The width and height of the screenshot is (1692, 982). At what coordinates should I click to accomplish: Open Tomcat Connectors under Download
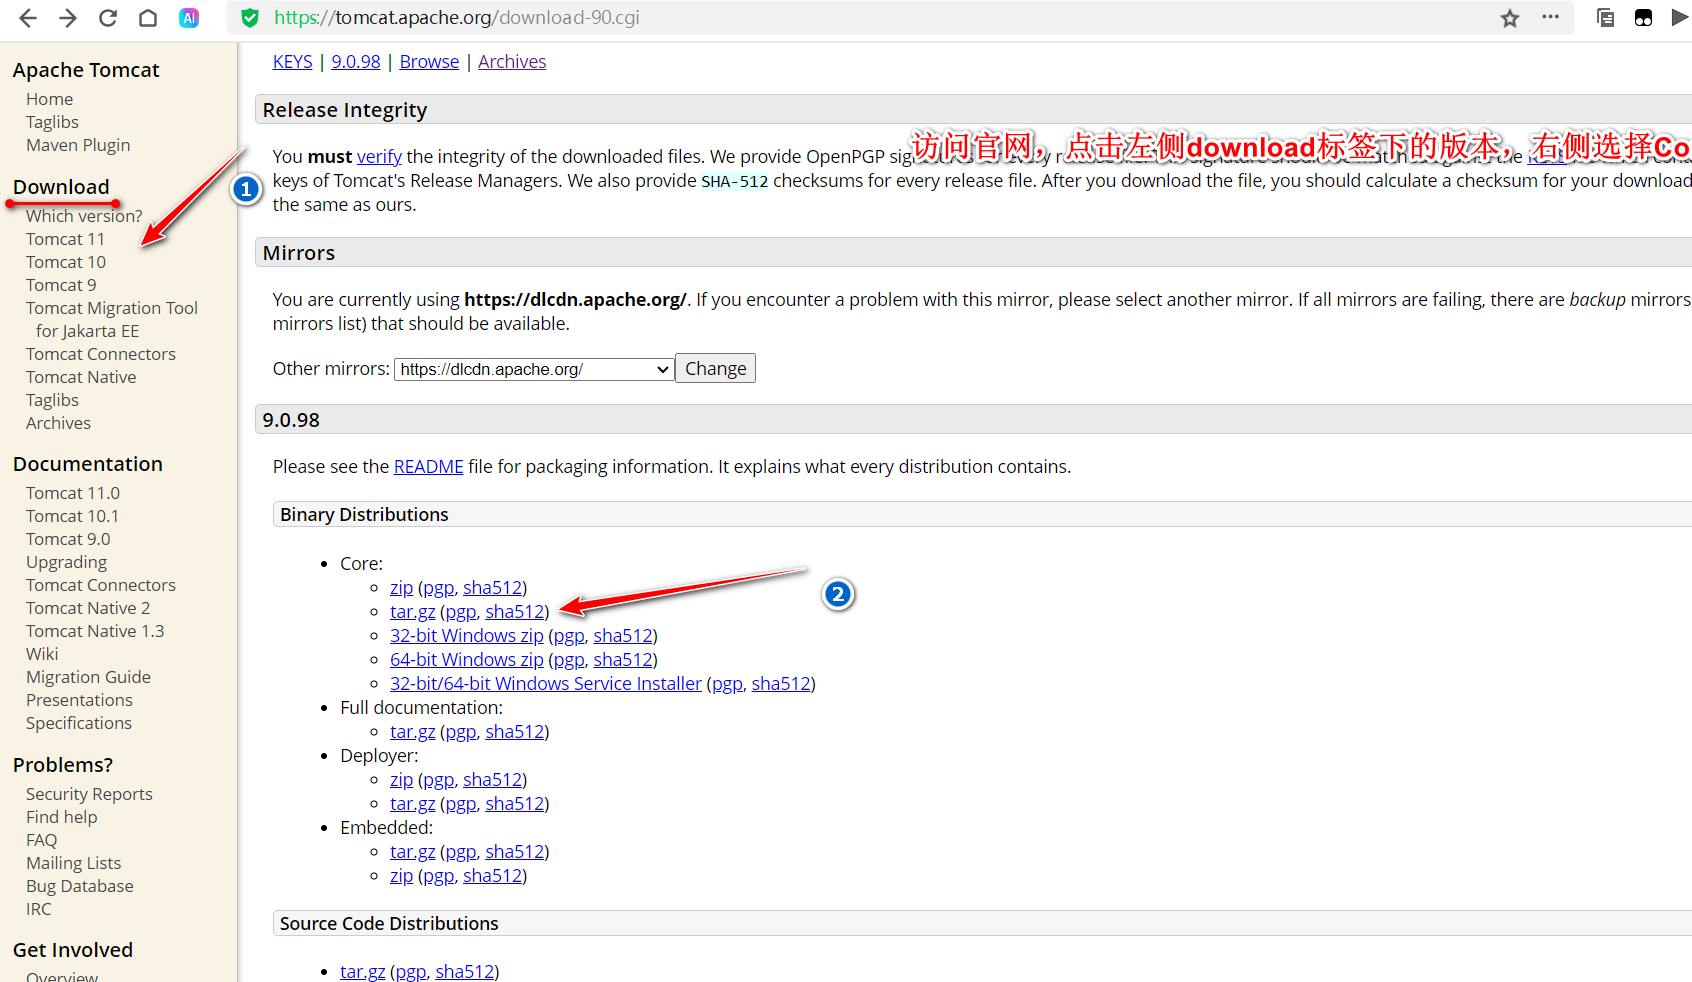coord(101,354)
